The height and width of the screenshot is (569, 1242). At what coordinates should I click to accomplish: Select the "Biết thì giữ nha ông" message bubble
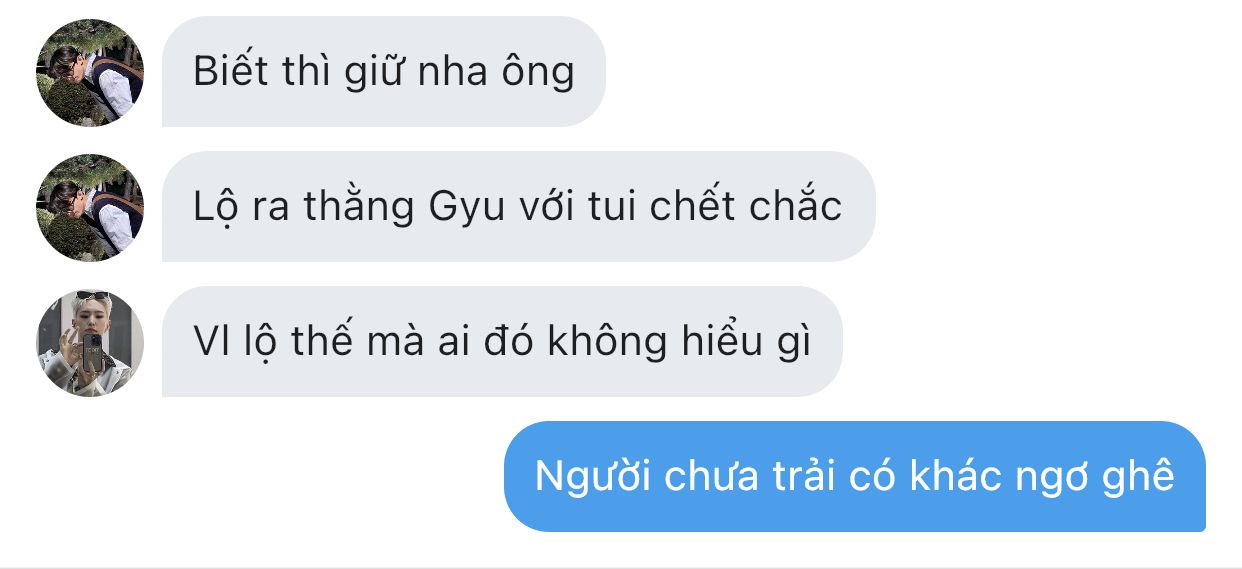384,72
